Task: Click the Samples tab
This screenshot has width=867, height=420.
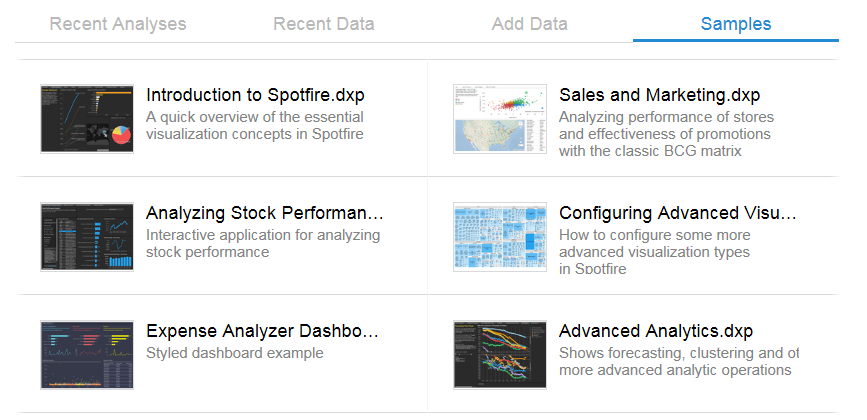Action: click(735, 24)
